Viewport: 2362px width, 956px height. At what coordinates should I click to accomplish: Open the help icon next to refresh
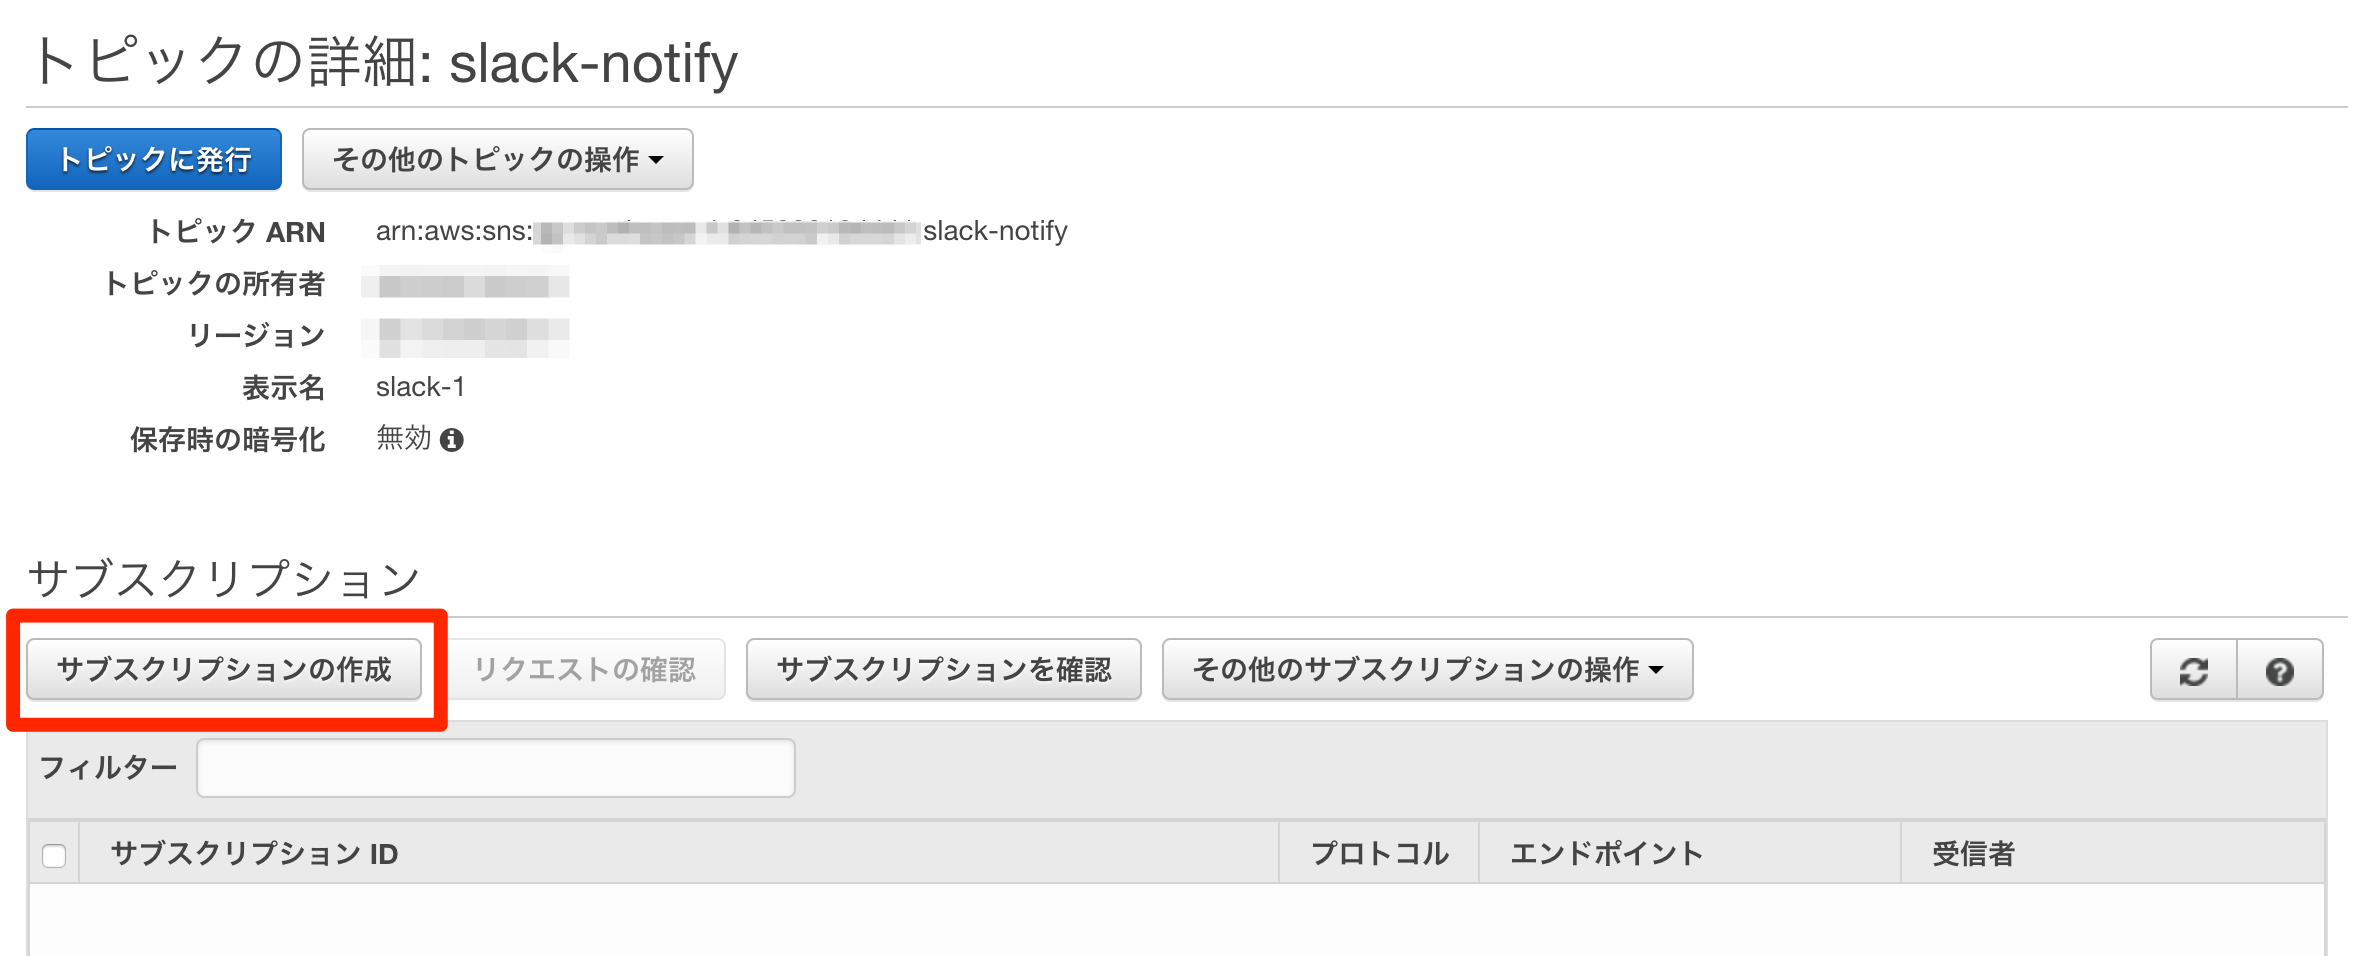click(2280, 669)
